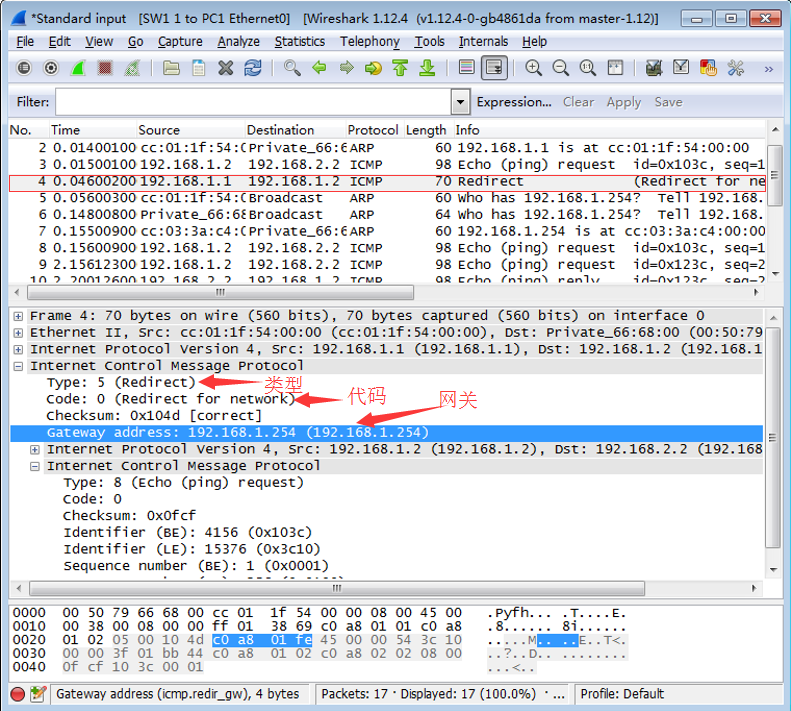Edit coloring rules icon
This screenshot has height=711, width=791.
point(708,68)
